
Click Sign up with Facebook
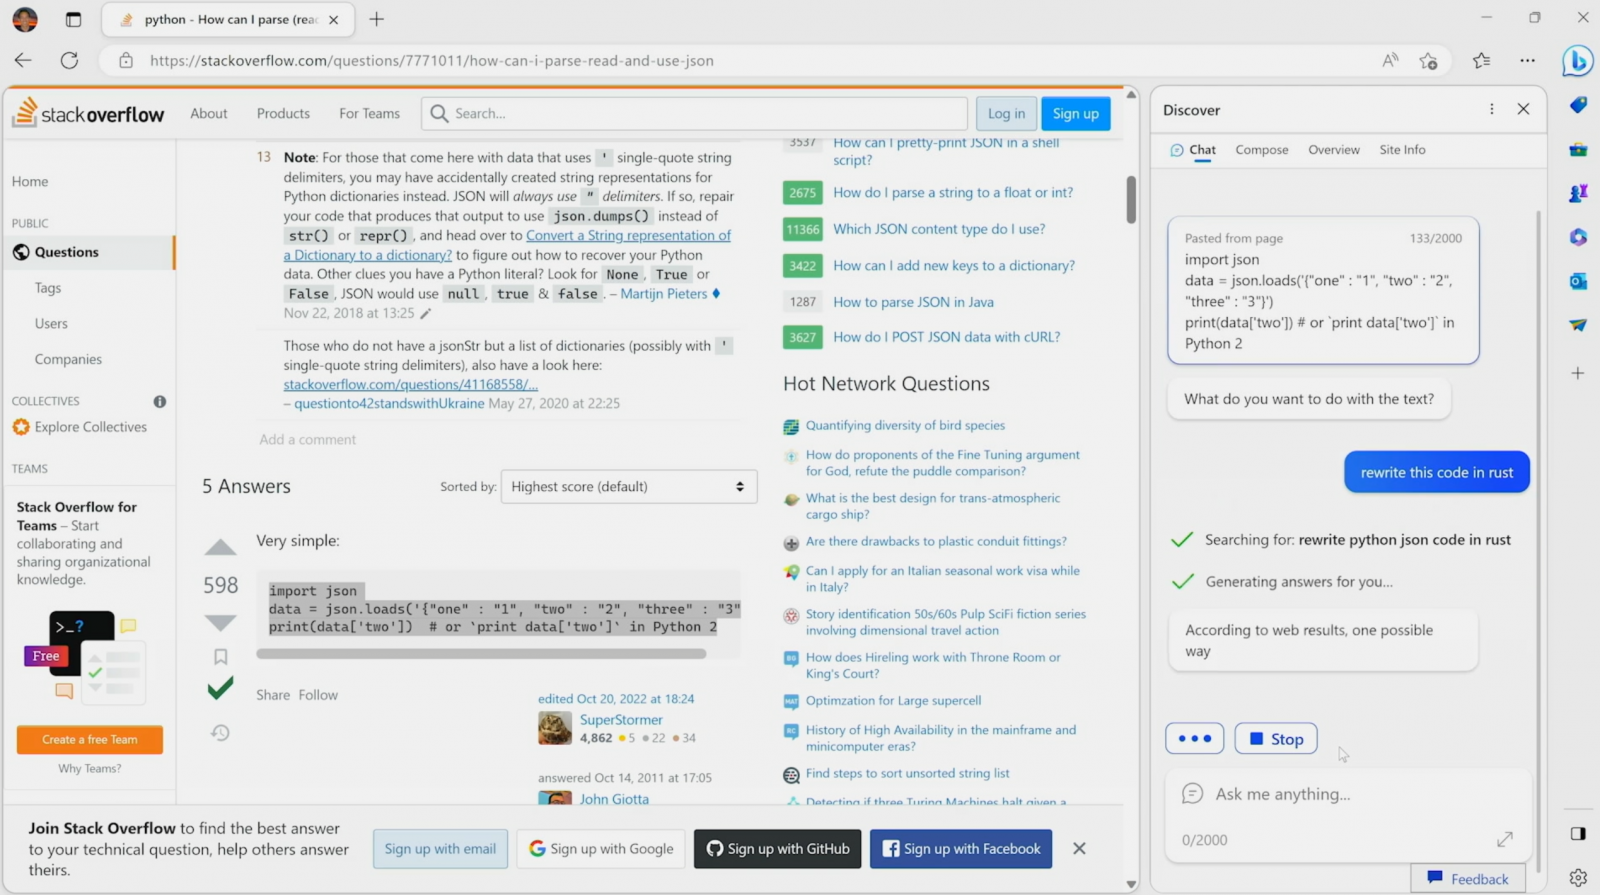(x=961, y=849)
